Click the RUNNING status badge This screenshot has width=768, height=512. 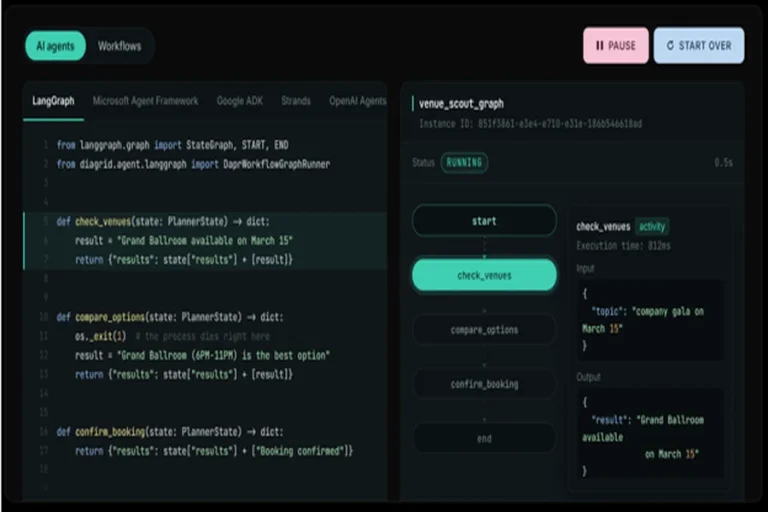464,163
